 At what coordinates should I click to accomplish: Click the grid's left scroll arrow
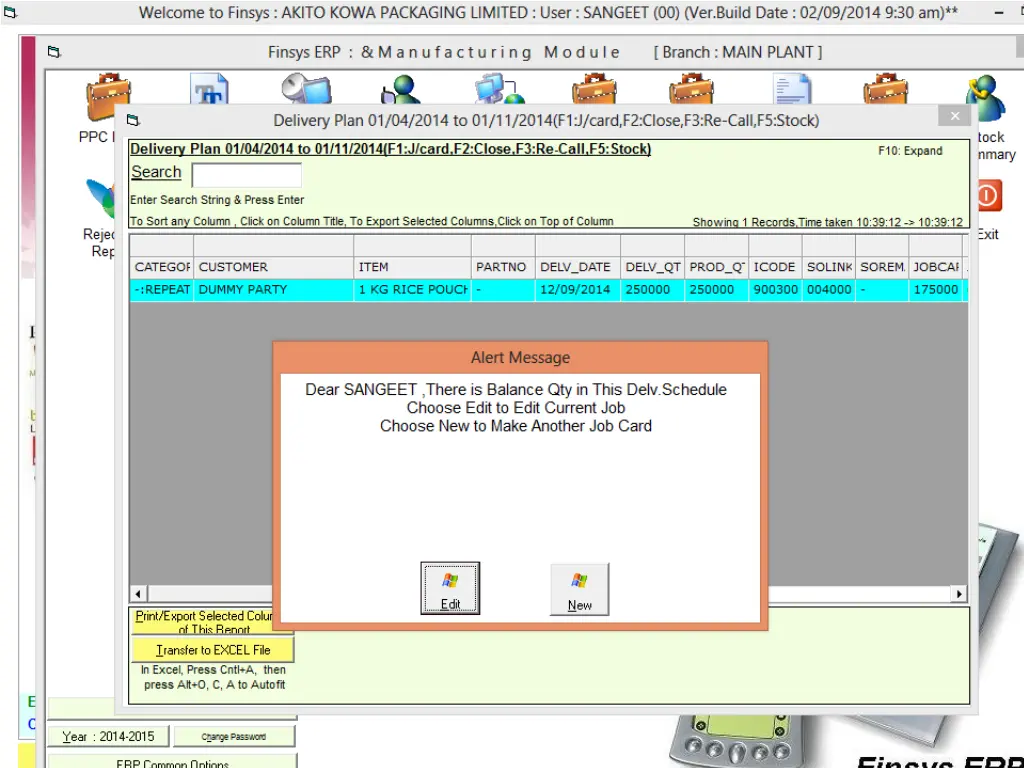(x=138, y=594)
